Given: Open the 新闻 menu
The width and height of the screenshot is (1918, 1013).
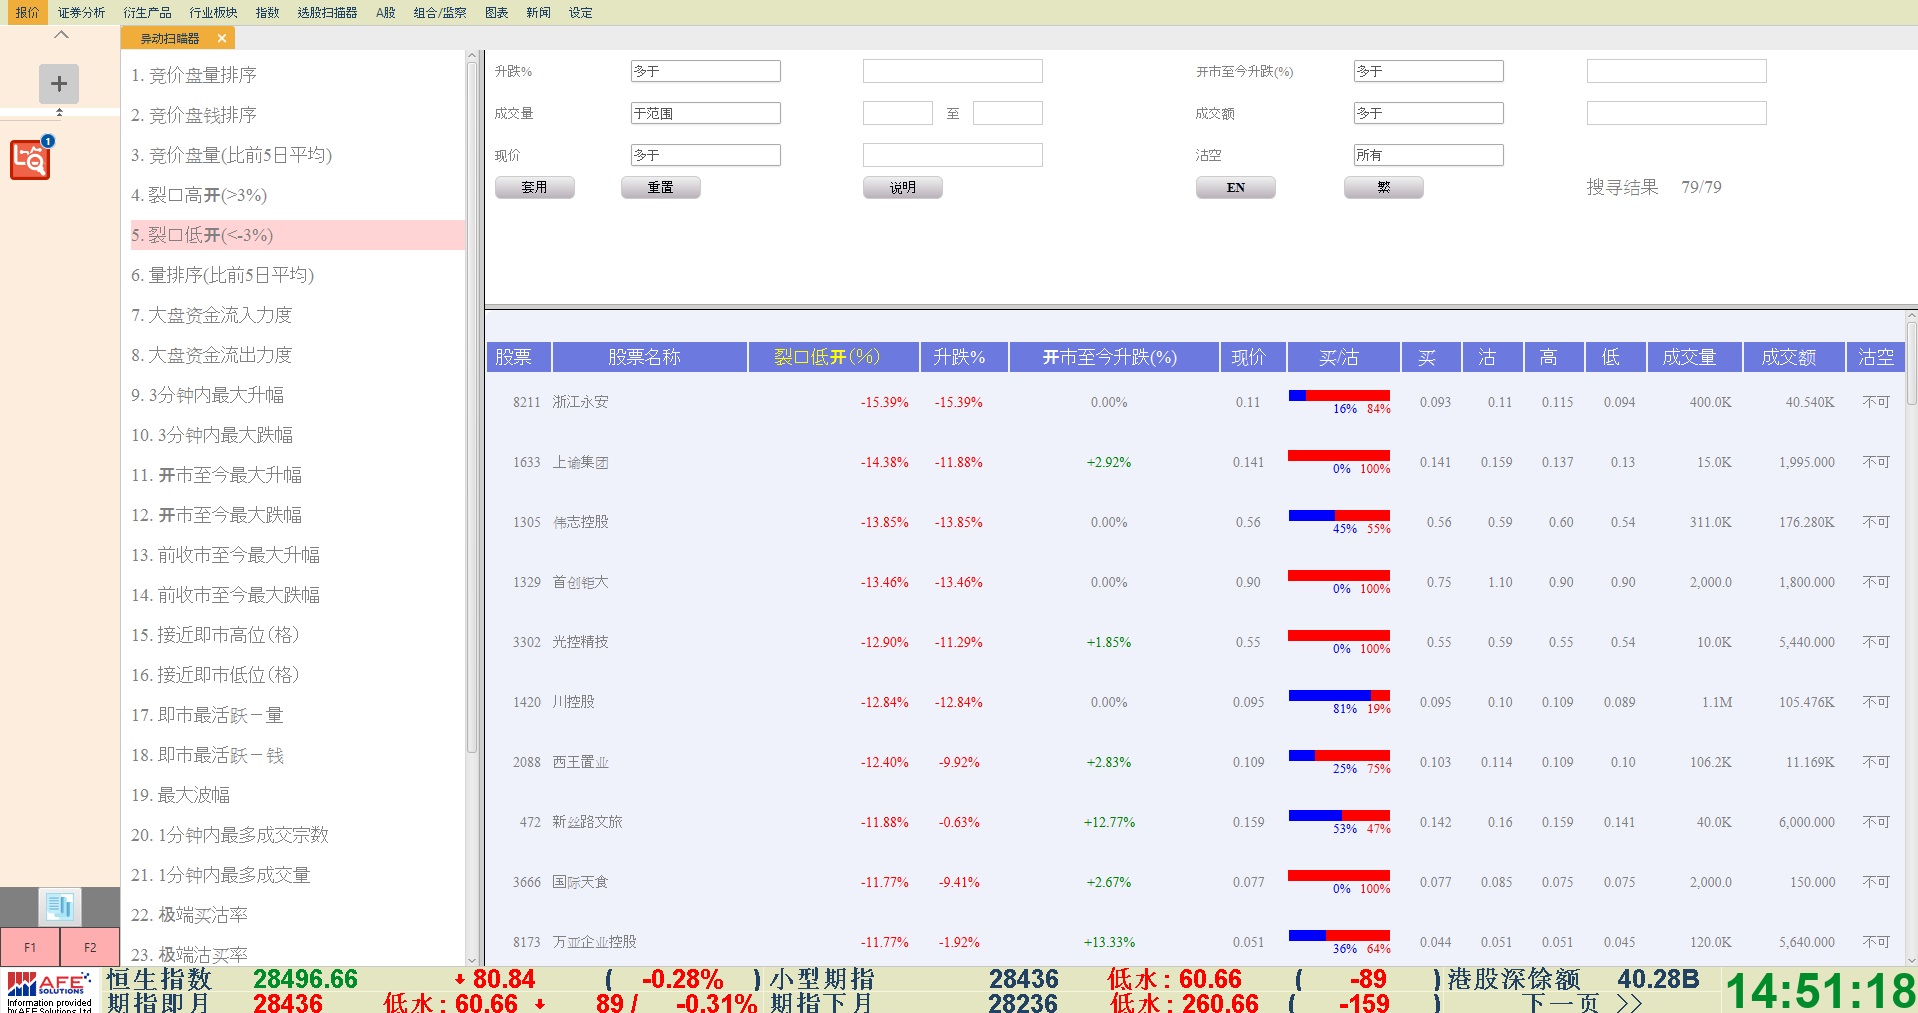Looking at the screenshot, I should [x=538, y=12].
